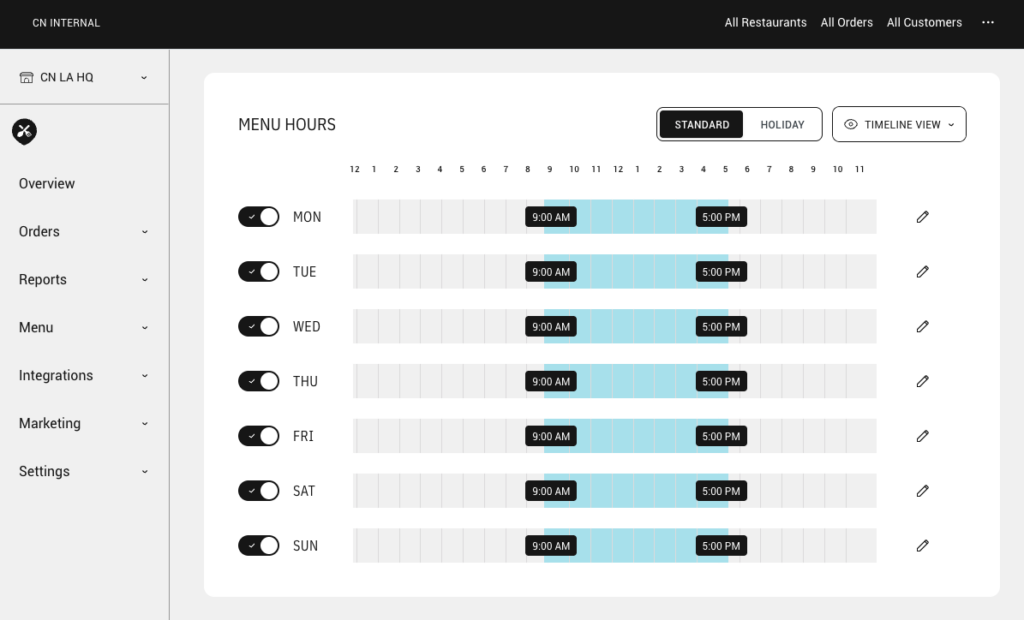Edit Tuesday hours with pencil icon
The image size is (1024, 620).
[922, 272]
